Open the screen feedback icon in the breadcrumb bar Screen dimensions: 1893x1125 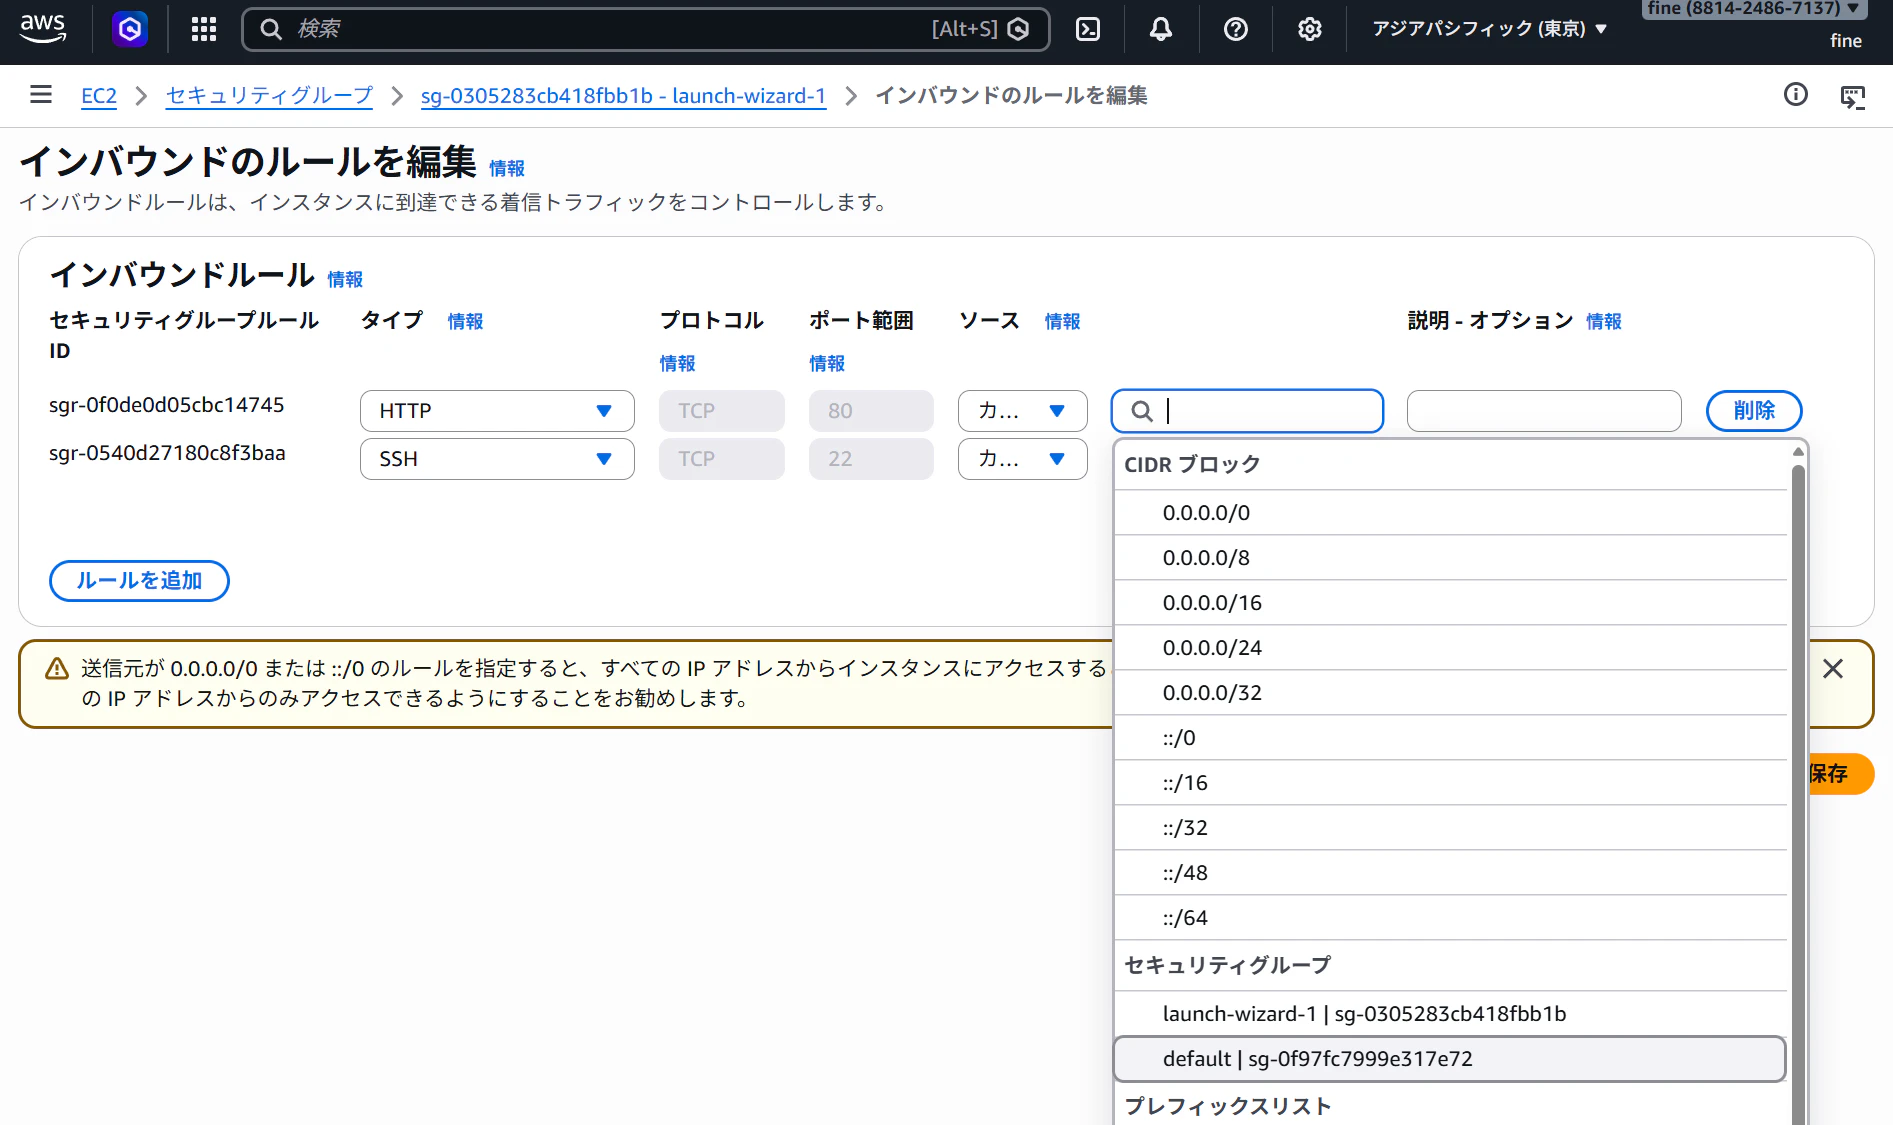pyautogui.click(x=1853, y=96)
